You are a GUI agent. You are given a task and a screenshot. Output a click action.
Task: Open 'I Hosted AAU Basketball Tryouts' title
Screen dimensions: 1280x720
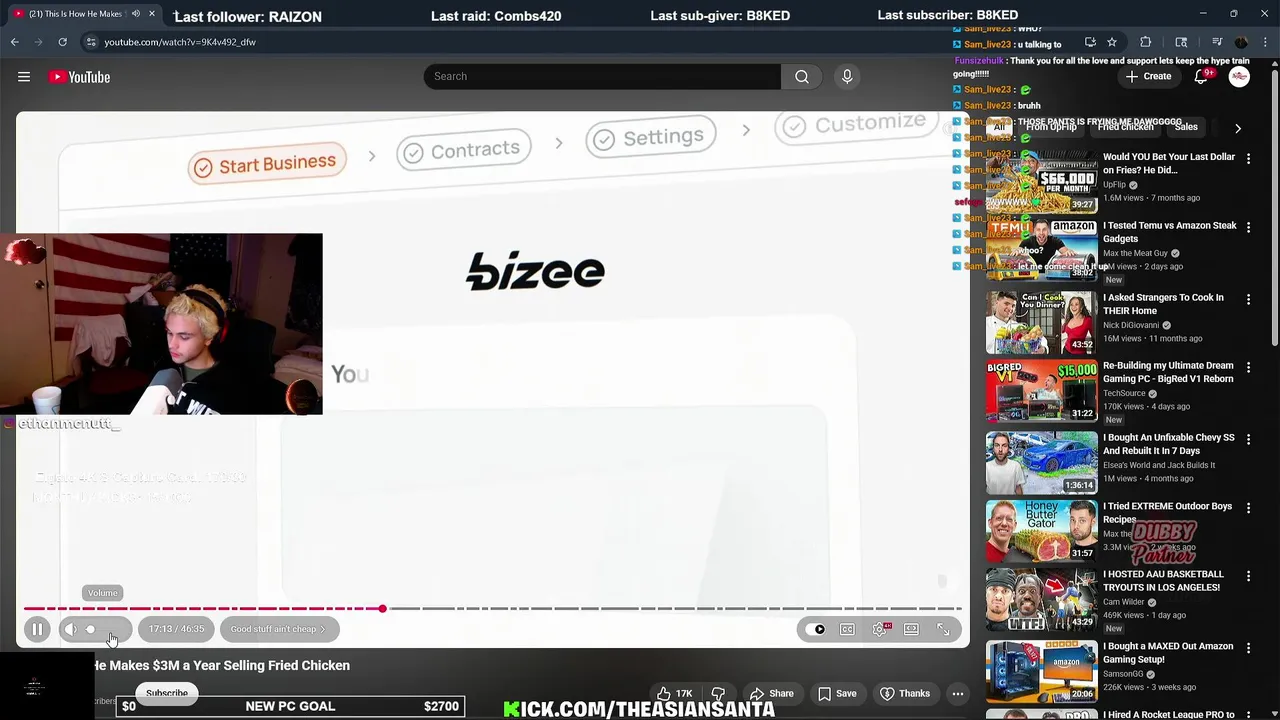pyautogui.click(x=1163, y=581)
